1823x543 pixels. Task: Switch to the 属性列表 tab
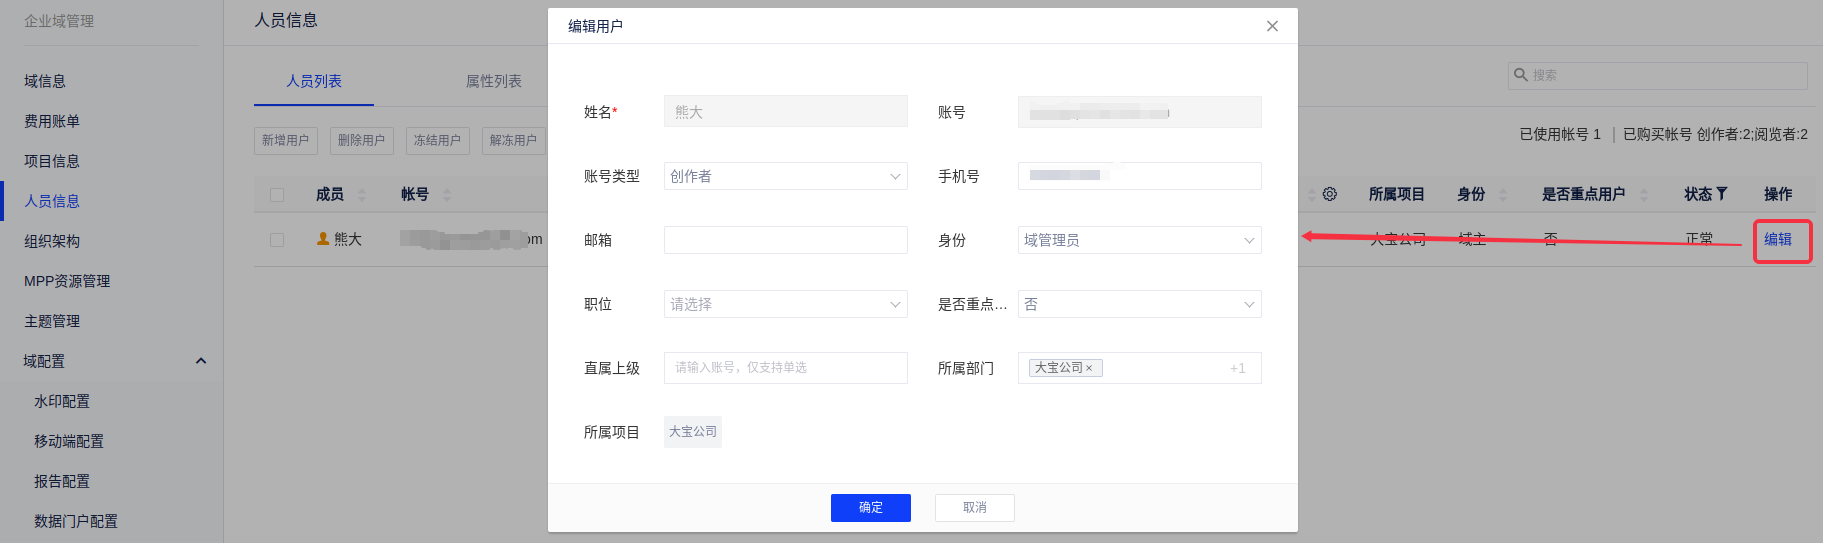pos(494,81)
